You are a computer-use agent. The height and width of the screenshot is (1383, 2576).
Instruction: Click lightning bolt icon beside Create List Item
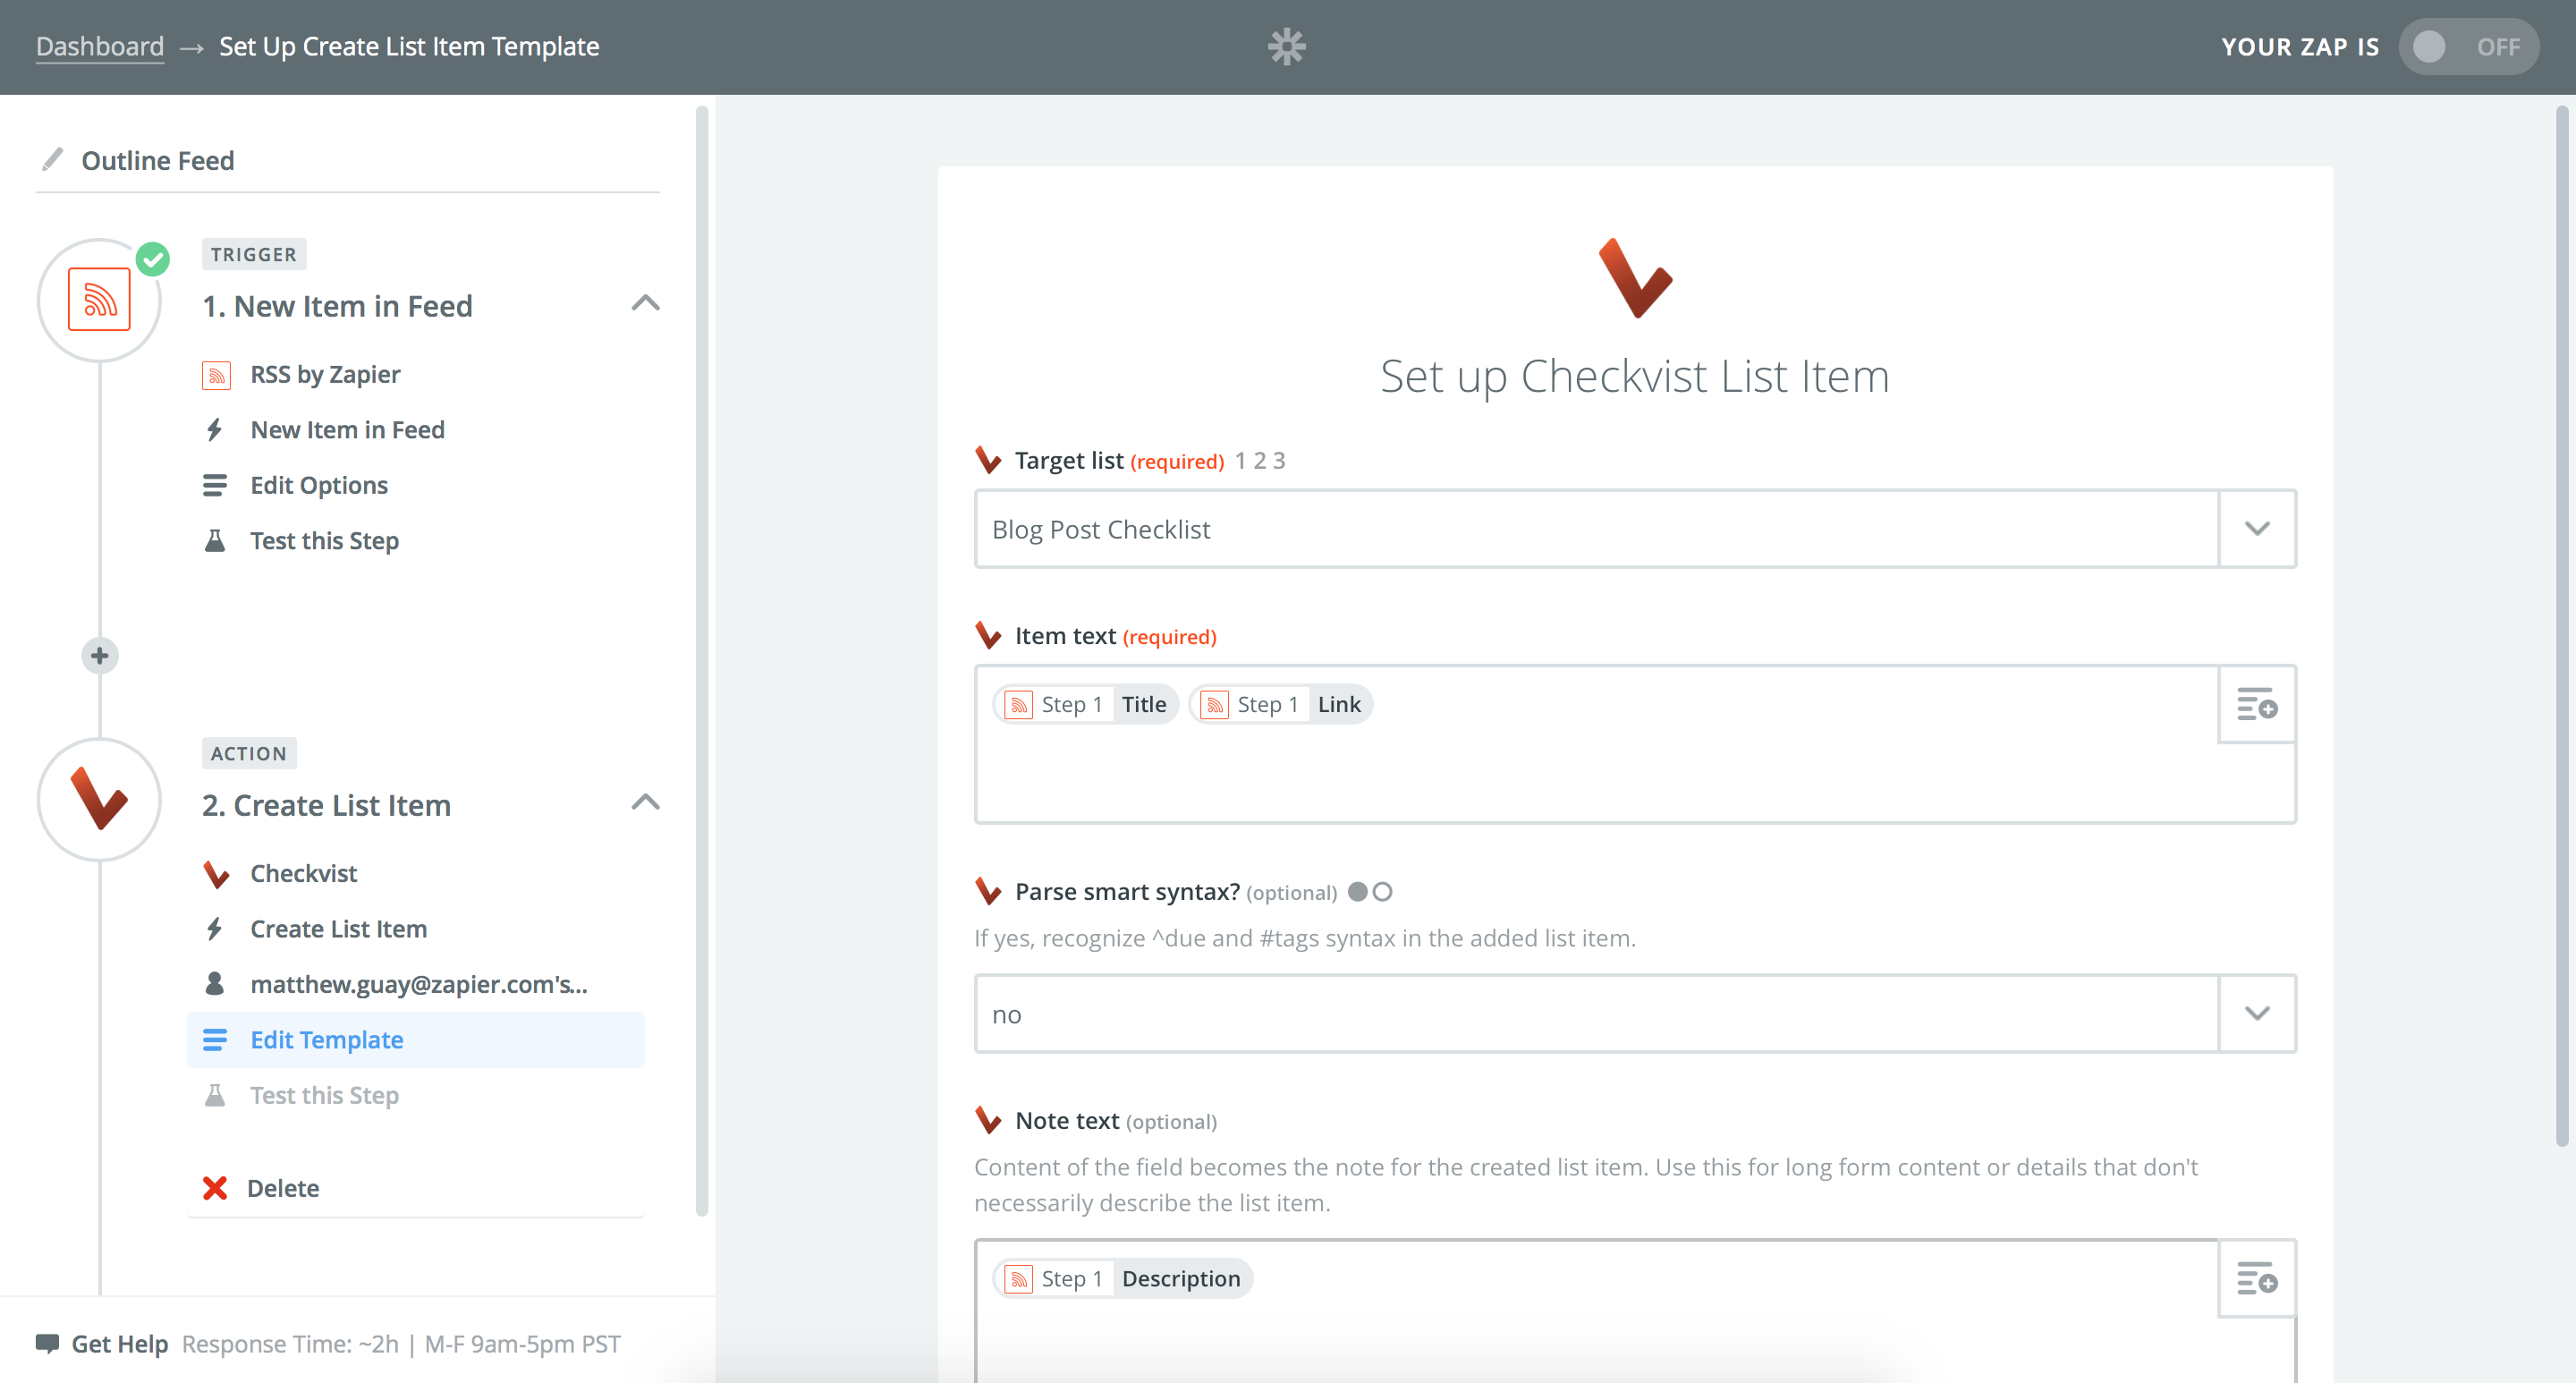tap(214, 929)
